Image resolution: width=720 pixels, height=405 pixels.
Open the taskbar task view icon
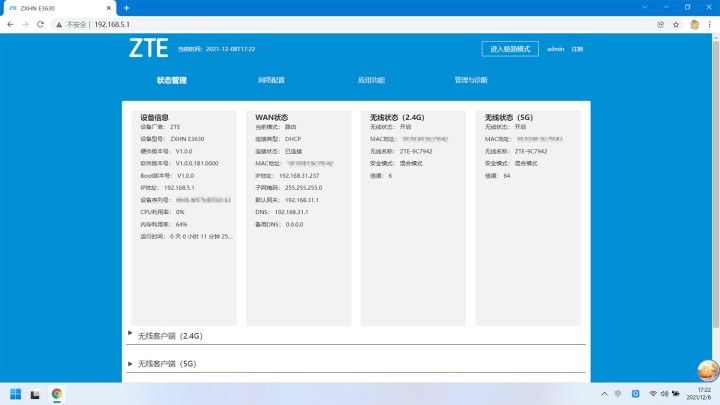coord(35,394)
